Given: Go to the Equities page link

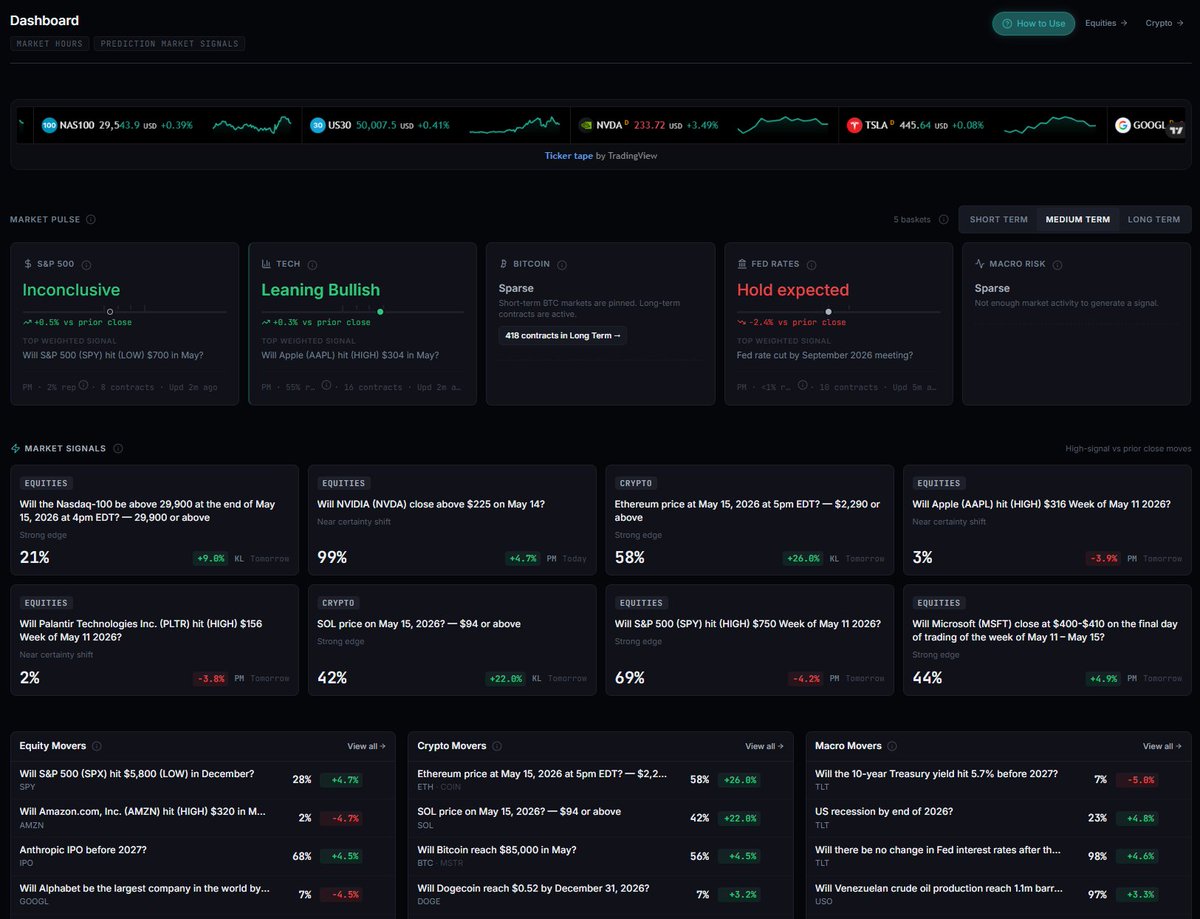Looking at the screenshot, I should (1106, 23).
